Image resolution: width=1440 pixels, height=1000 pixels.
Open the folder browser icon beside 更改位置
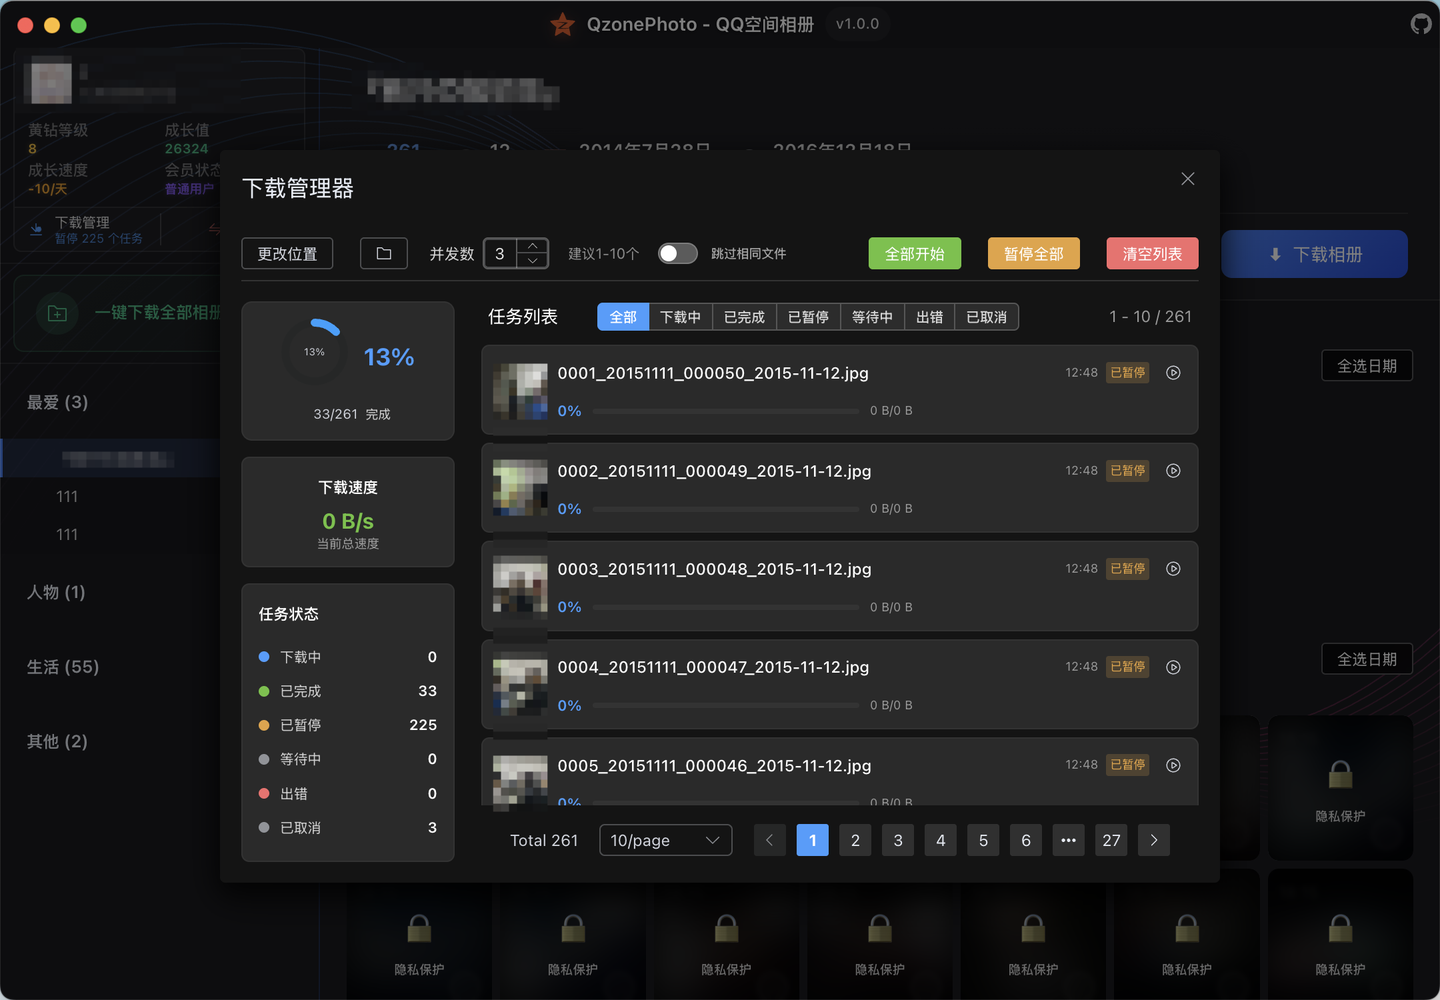tap(383, 253)
